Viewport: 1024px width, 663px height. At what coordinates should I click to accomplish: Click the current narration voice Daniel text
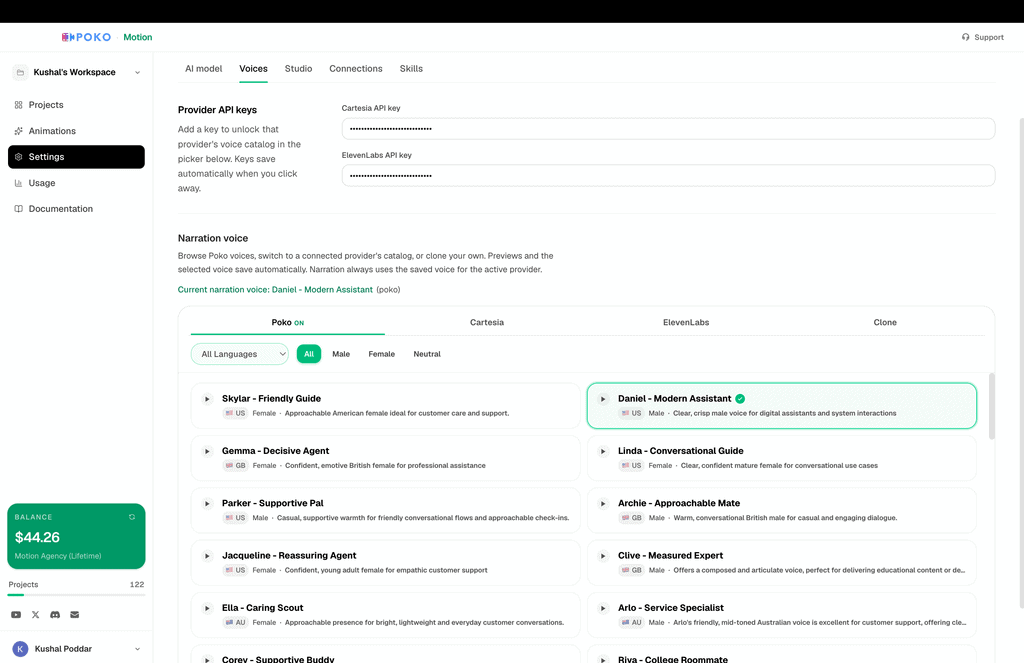coord(275,290)
